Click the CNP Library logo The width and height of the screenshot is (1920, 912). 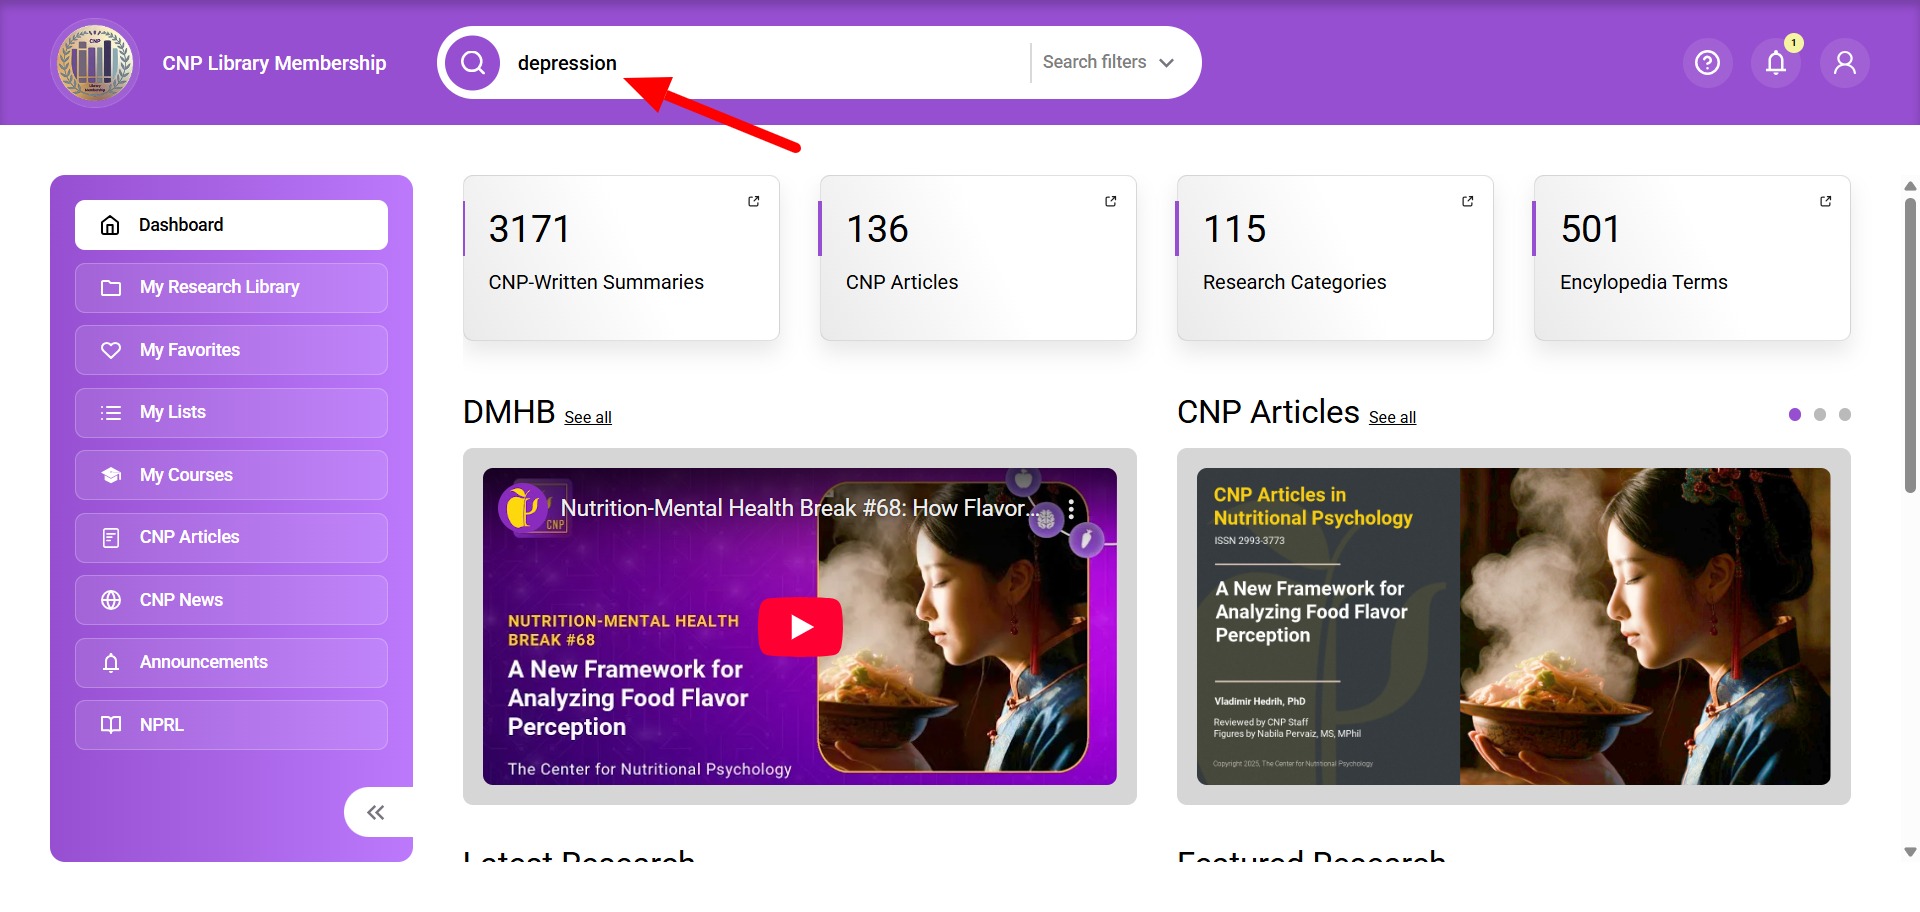click(95, 63)
